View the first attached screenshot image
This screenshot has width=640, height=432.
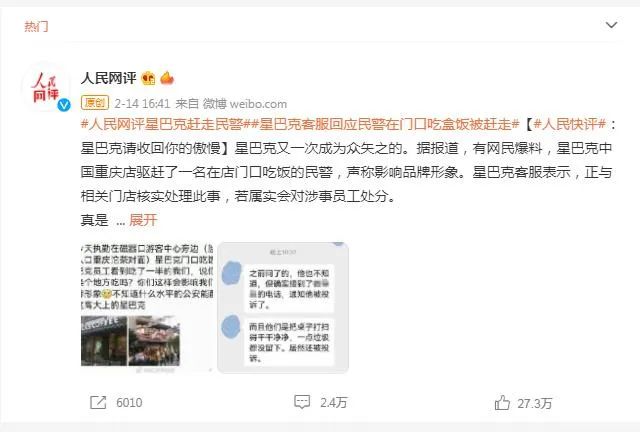147,308
